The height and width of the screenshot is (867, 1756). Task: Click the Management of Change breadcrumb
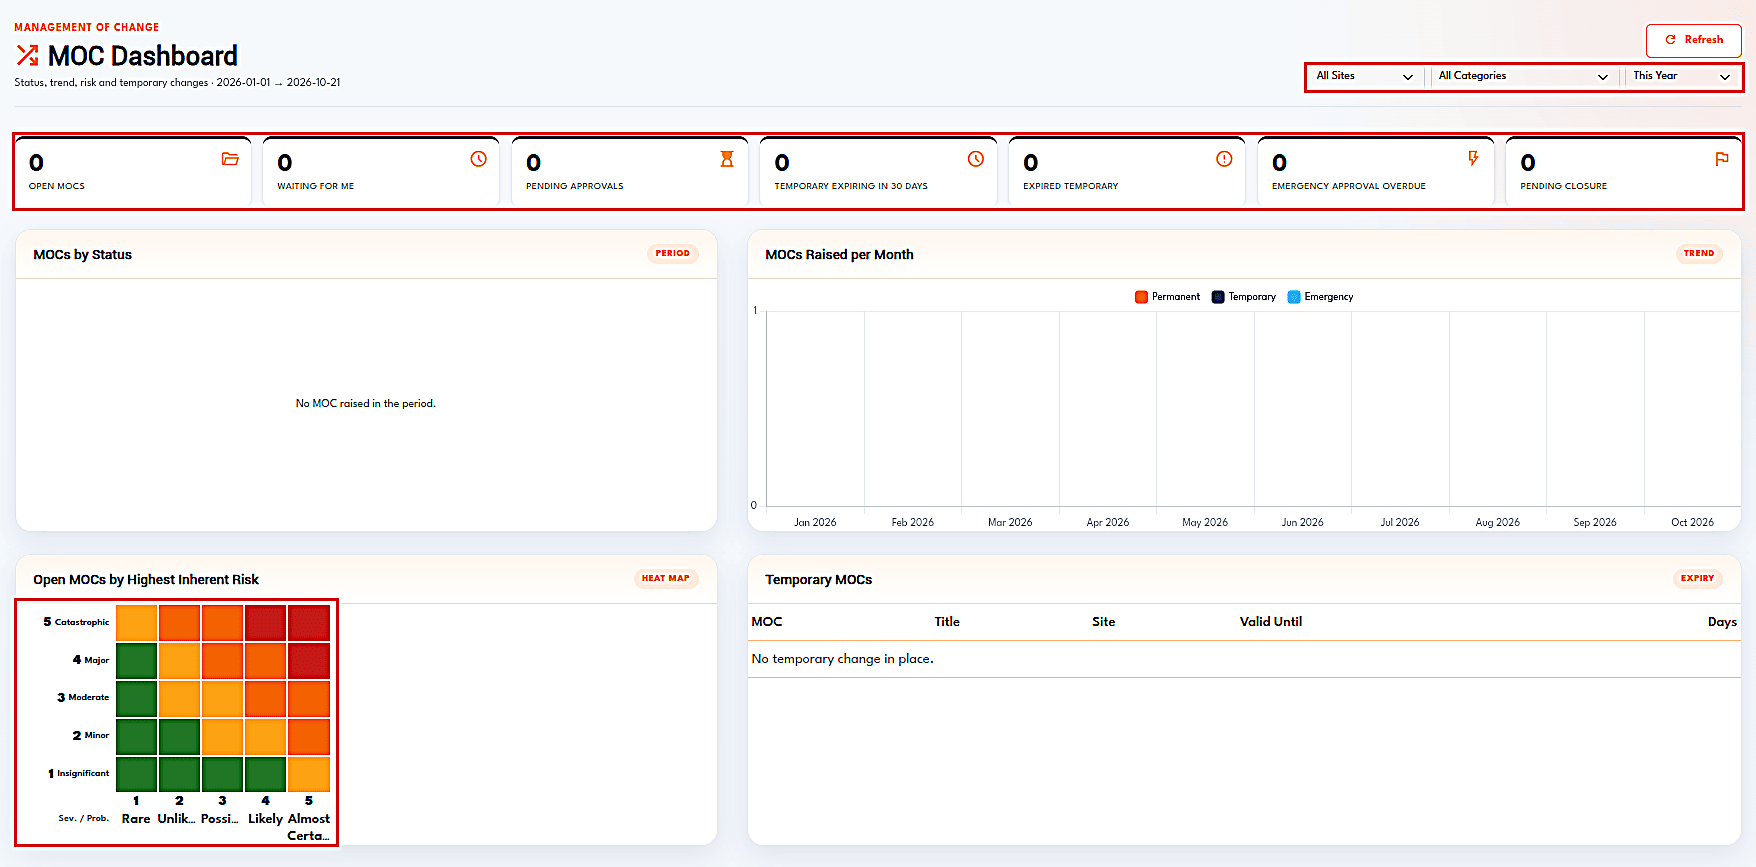pyautogui.click(x=86, y=27)
